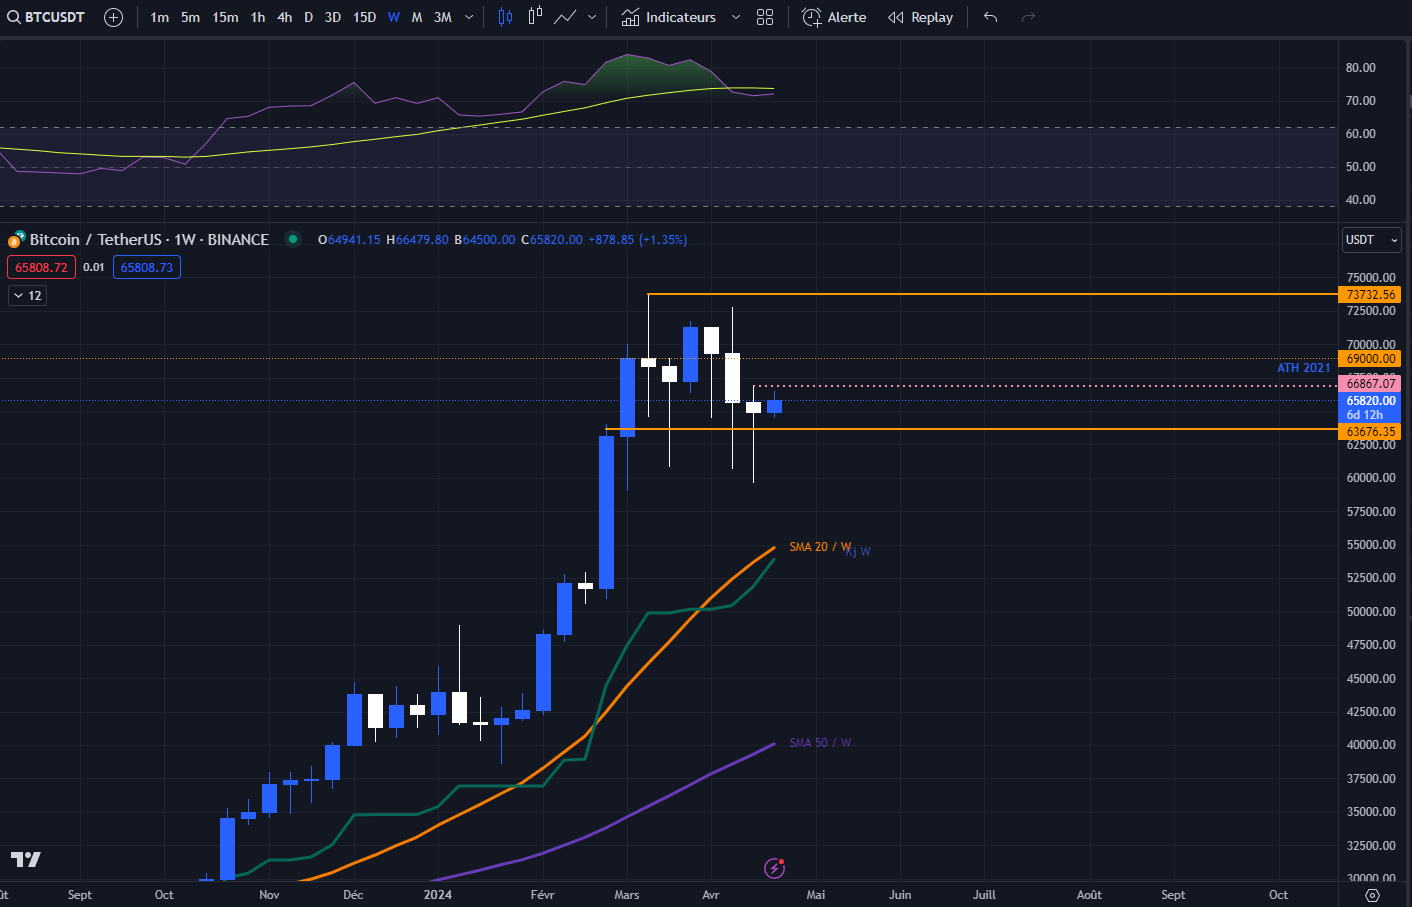The height and width of the screenshot is (907, 1412).
Task: Open the Indicateurs templates chevron
Action: 737,16
